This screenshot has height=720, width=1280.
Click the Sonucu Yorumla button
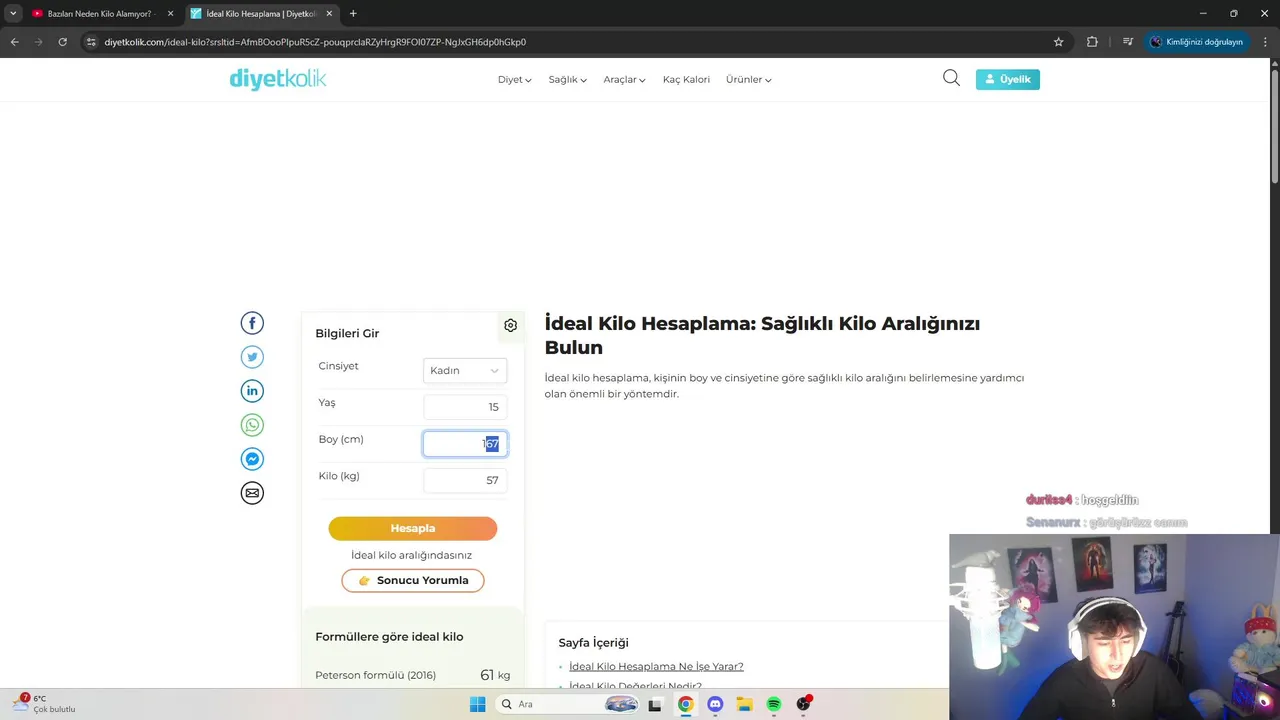click(413, 580)
